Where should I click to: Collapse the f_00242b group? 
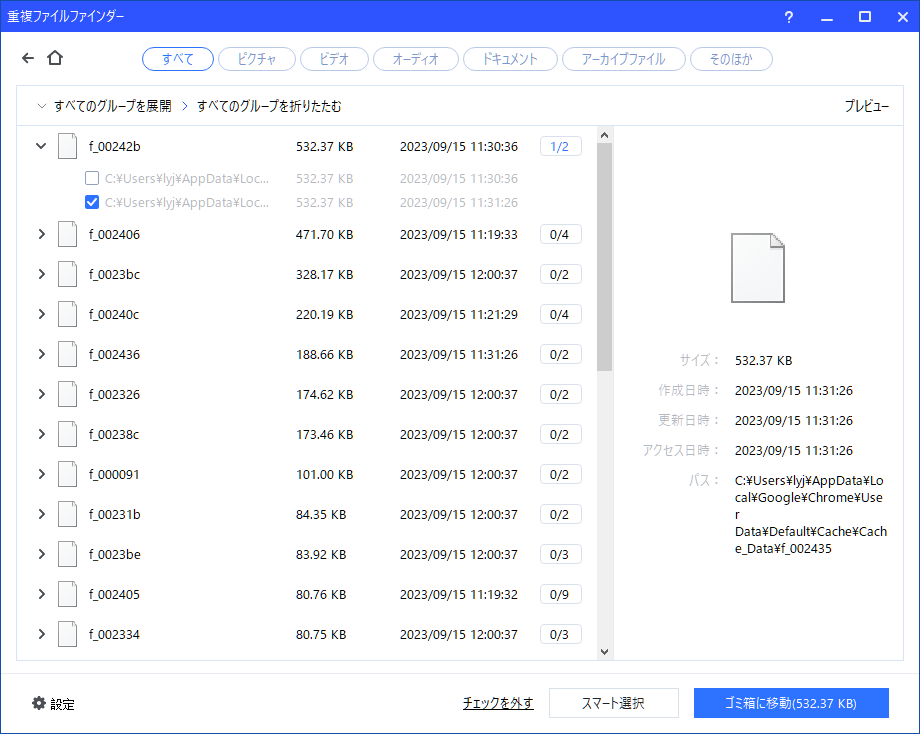coord(41,146)
